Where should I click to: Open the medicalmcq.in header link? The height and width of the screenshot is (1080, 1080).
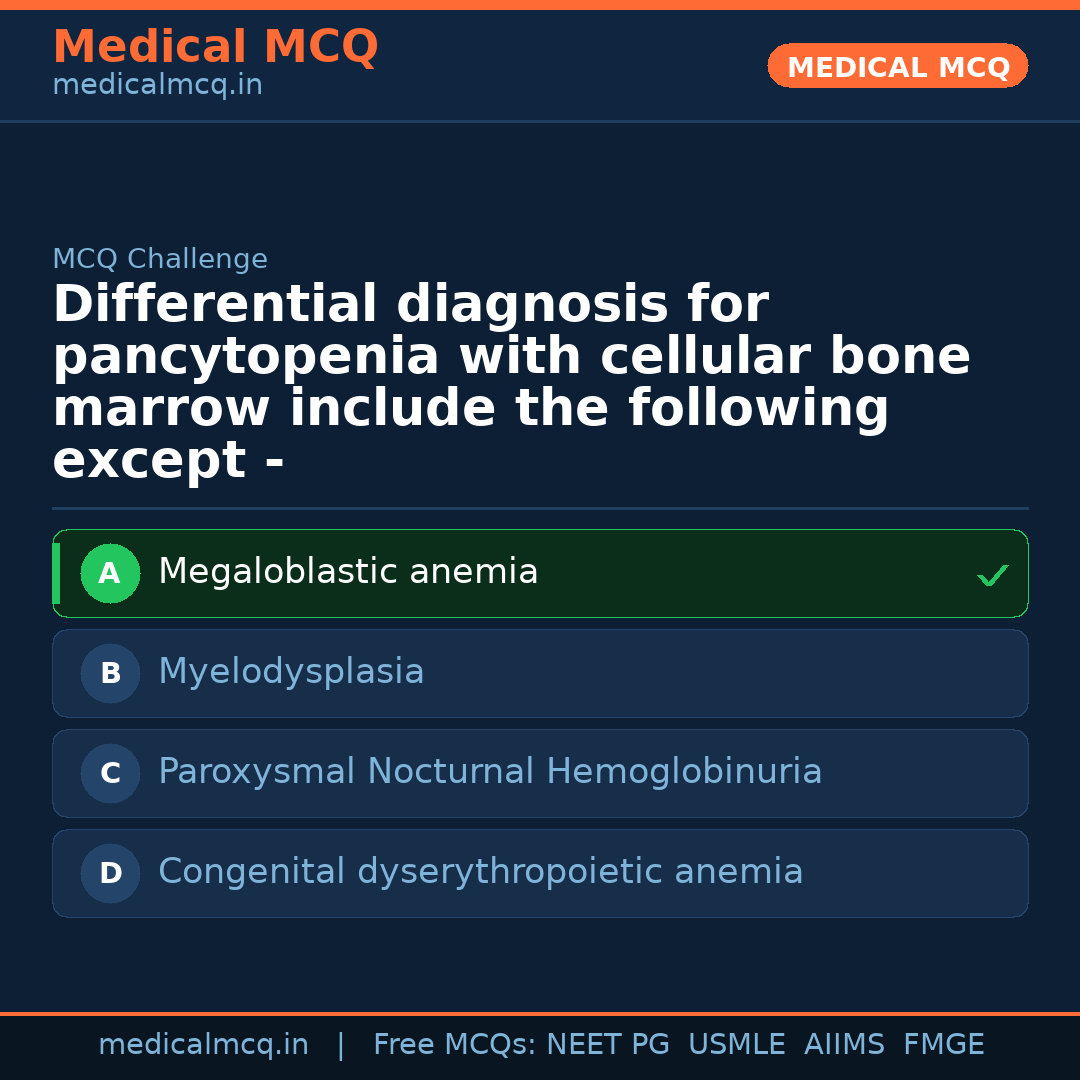point(157,86)
